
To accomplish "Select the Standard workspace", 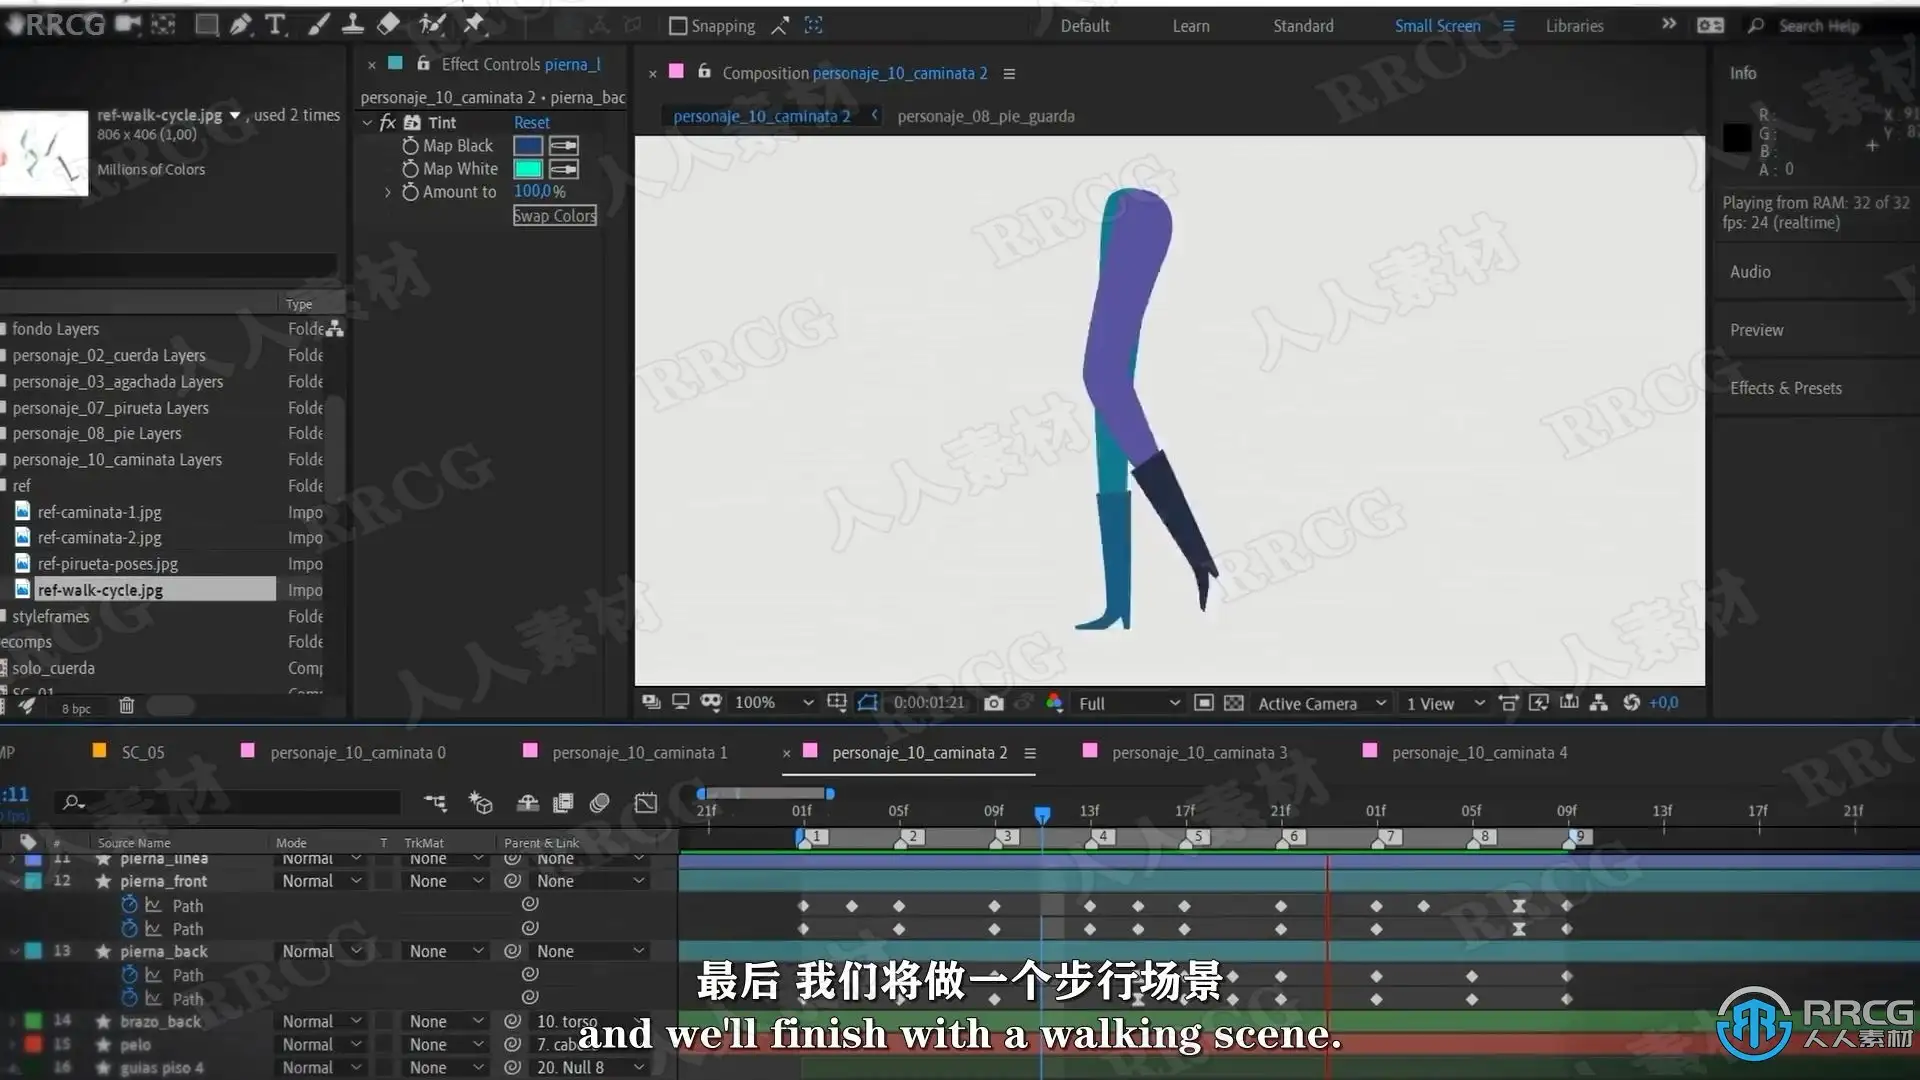I will (1303, 26).
